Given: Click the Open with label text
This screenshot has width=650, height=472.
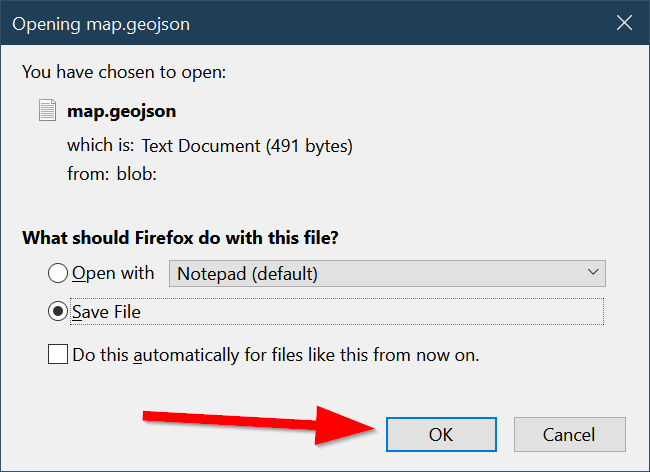Looking at the screenshot, I should pyautogui.click(x=113, y=273).
